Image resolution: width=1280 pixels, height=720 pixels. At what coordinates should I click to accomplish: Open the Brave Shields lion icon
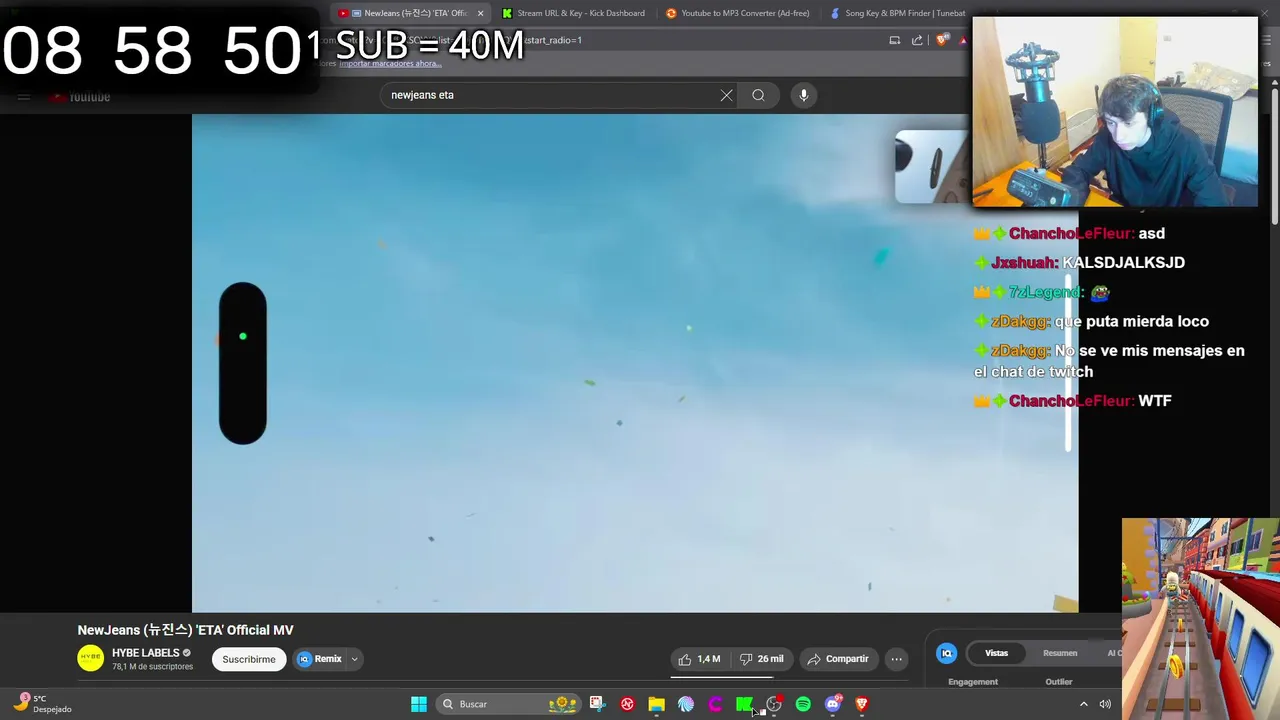click(x=942, y=40)
